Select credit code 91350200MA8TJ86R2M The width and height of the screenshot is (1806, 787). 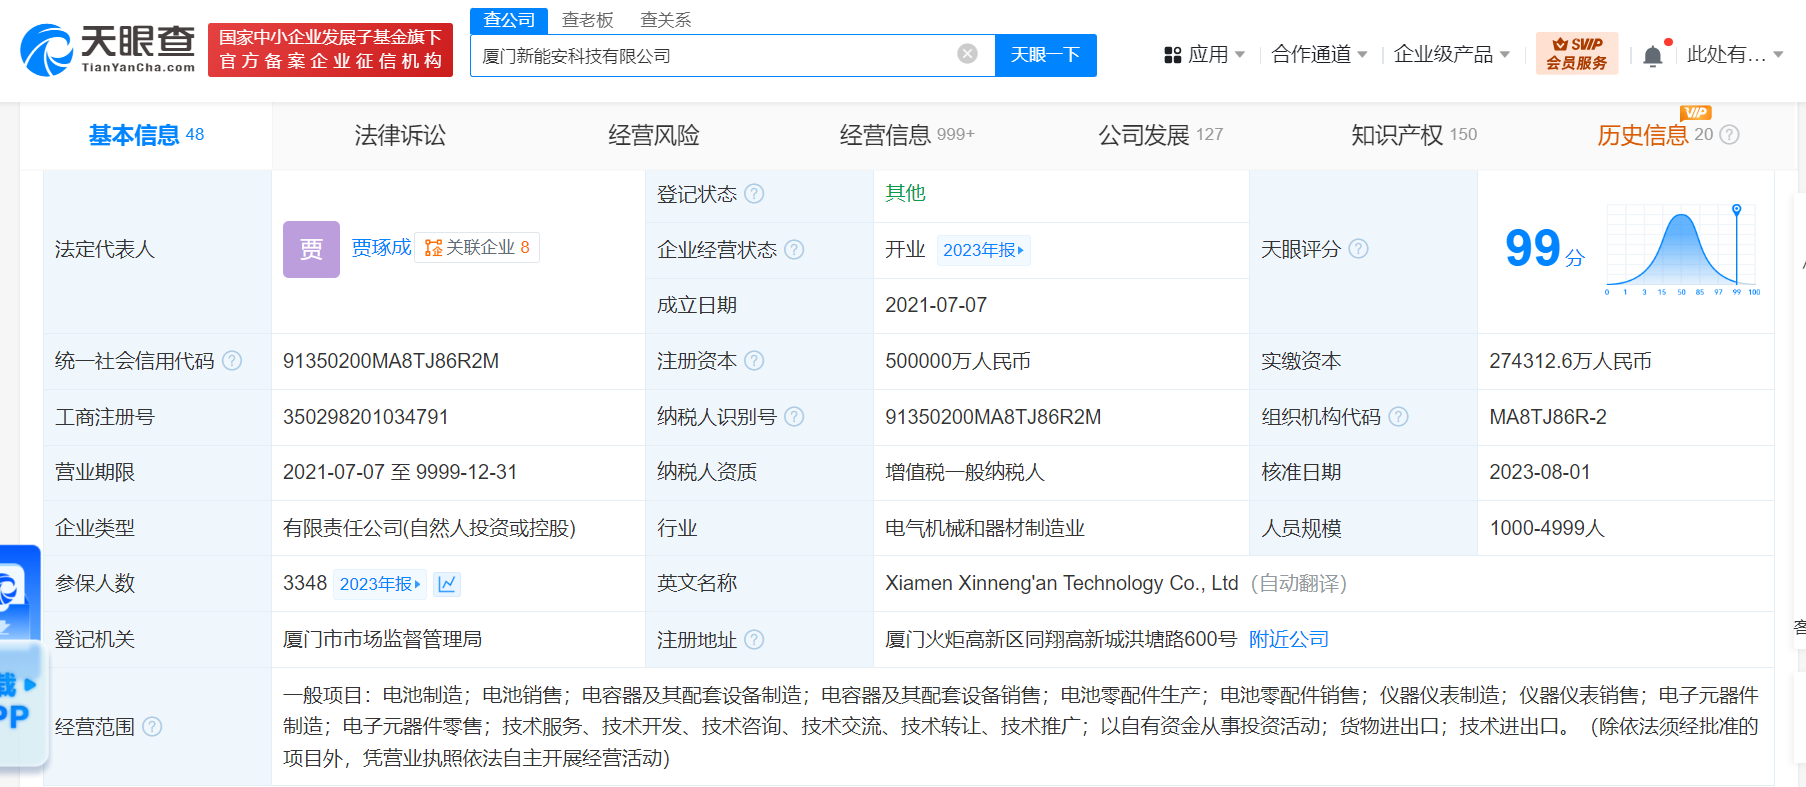pyautogui.click(x=391, y=361)
